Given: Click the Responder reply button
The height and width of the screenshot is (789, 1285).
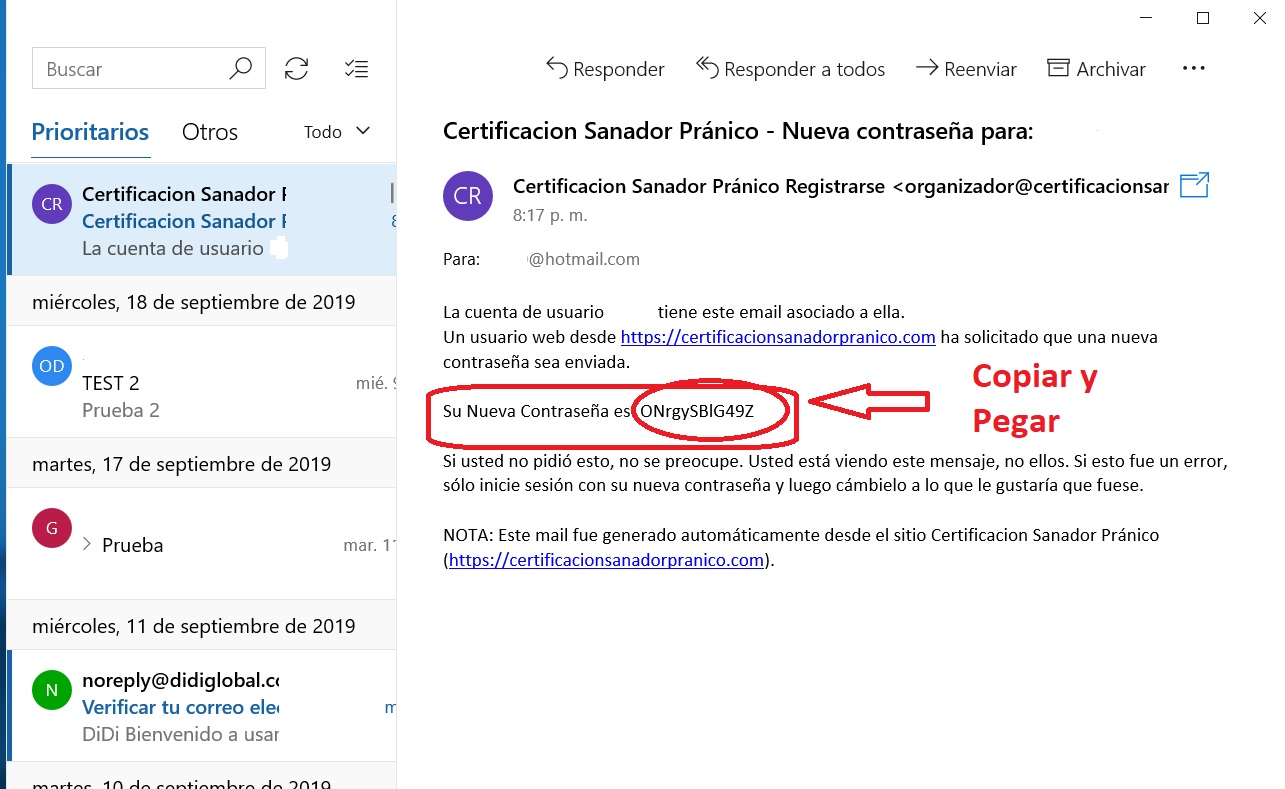Looking at the screenshot, I should click(x=605, y=69).
